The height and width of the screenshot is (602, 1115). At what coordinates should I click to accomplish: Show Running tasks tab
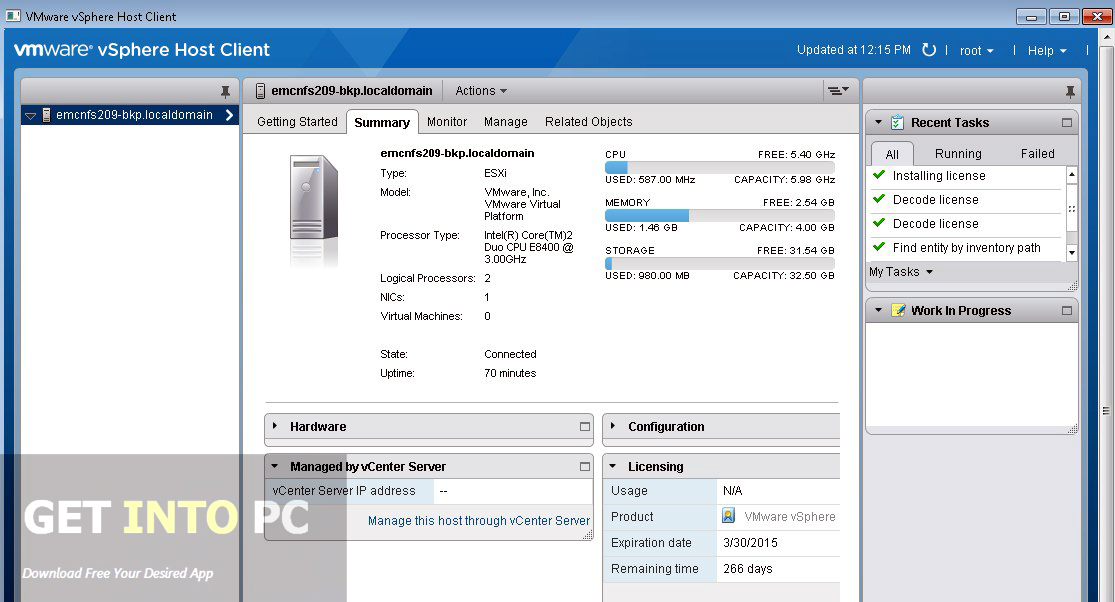(x=958, y=154)
